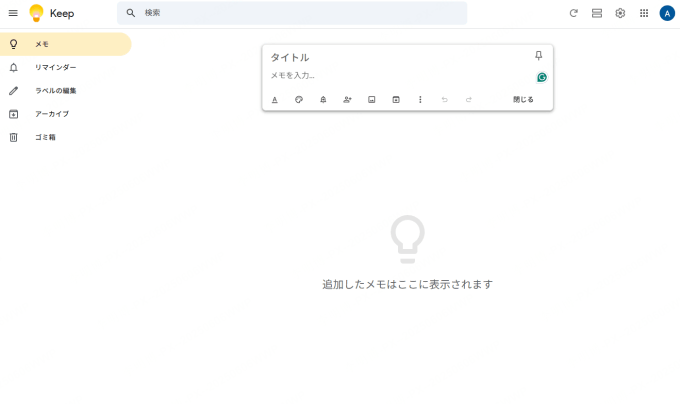This screenshot has height=405, width=680.
Task: Refresh notes with the reload icon
Action: 573,13
